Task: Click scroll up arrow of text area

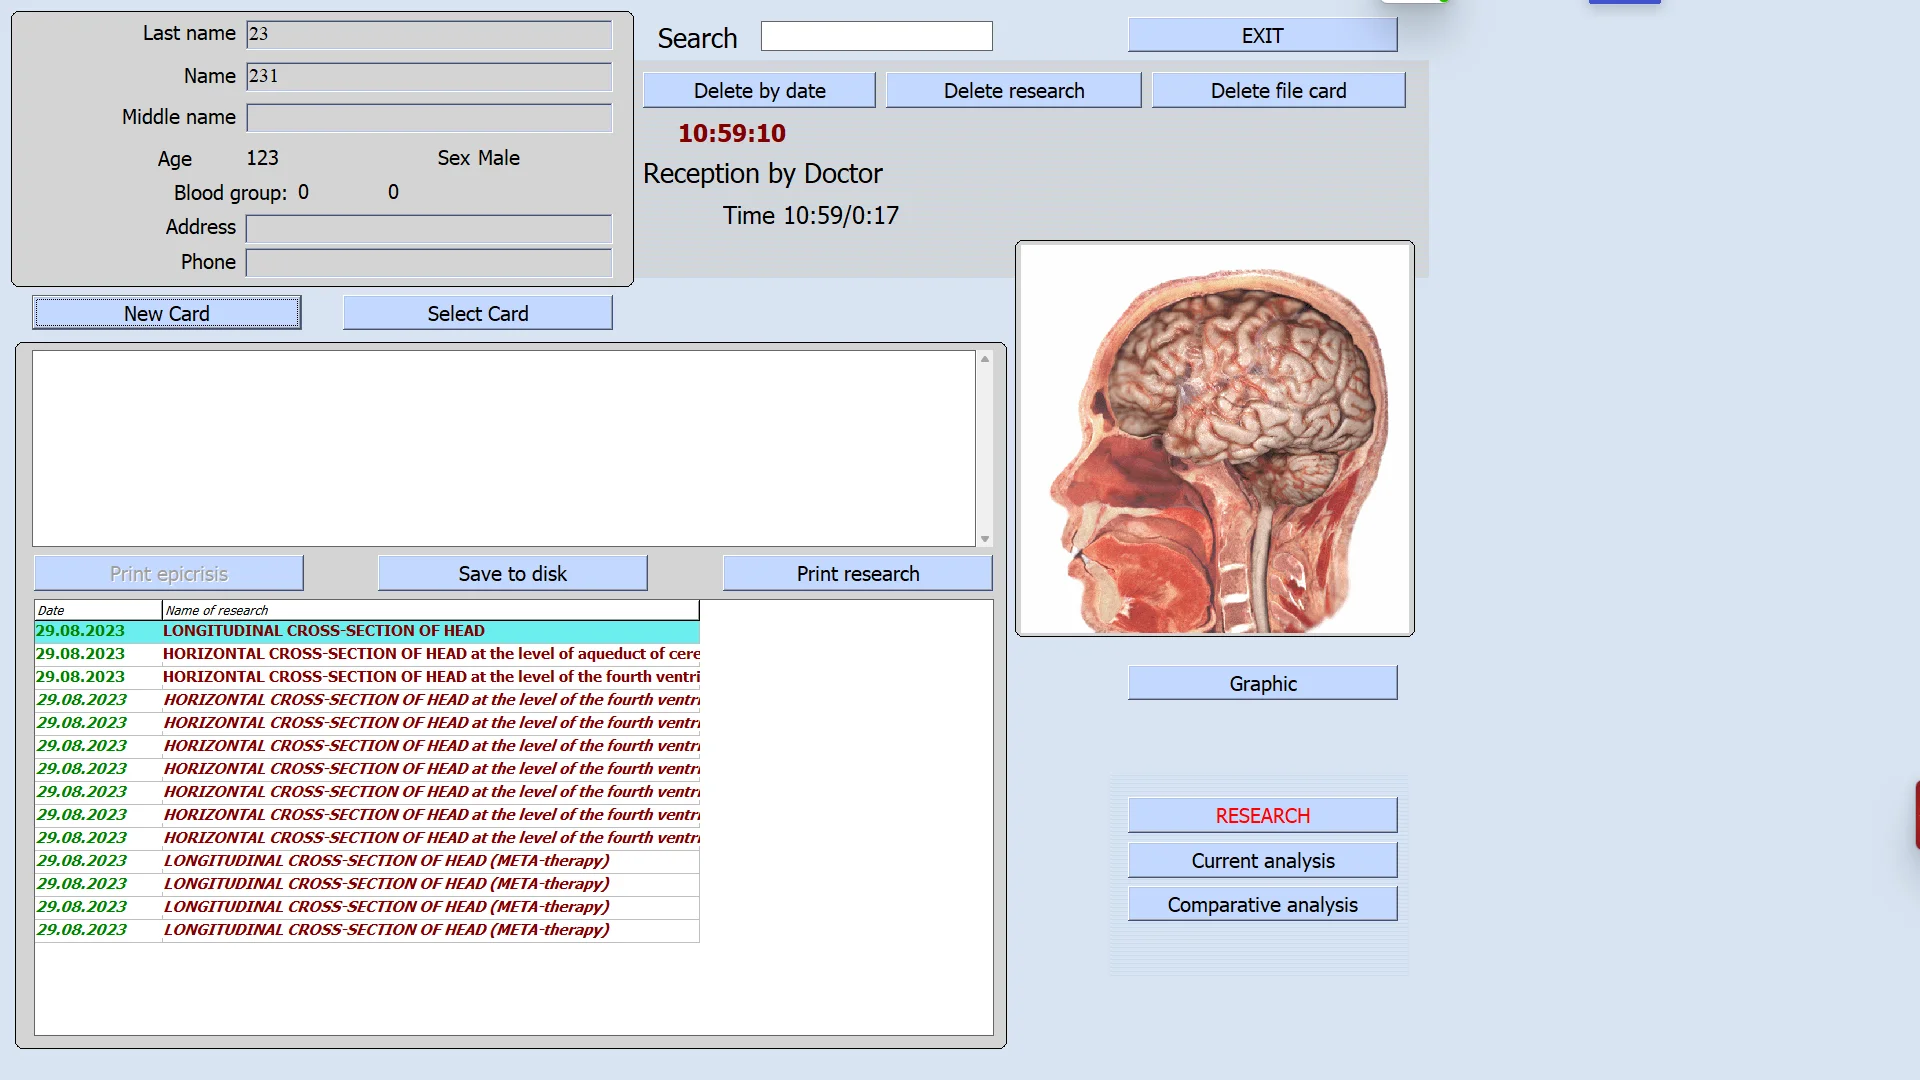Action: point(985,358)
